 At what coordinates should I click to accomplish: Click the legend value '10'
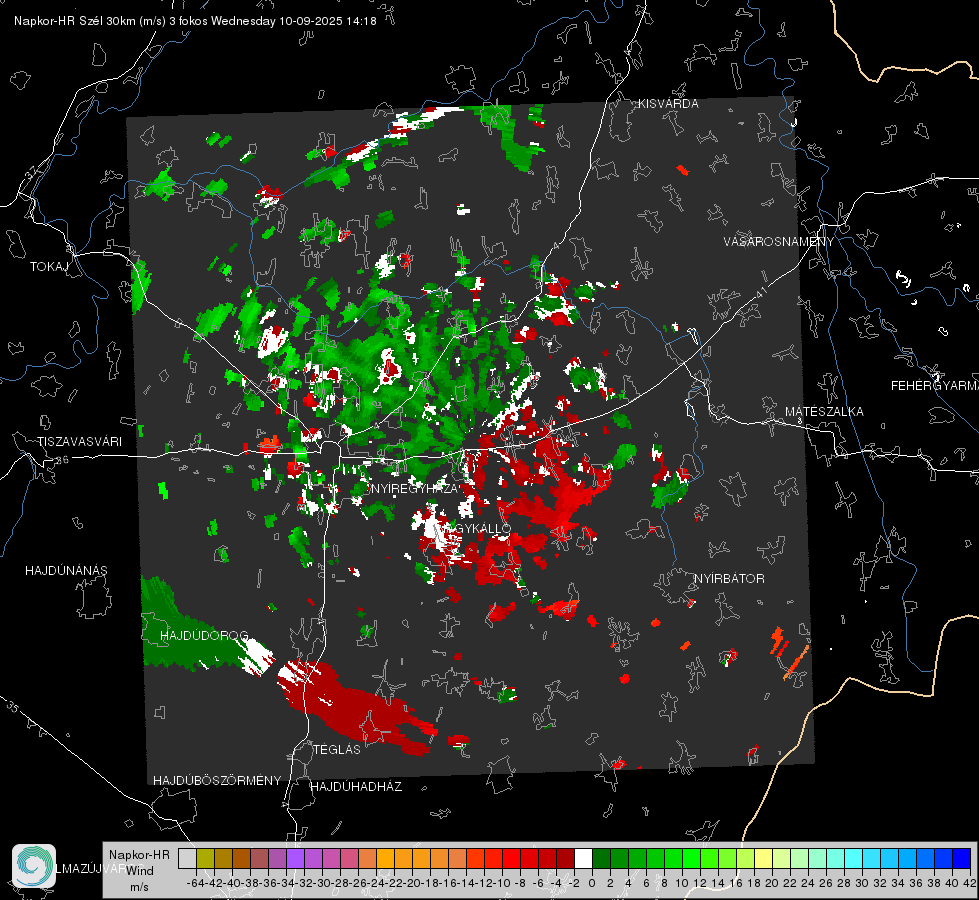pyautogui.click(x=681, y=883)
